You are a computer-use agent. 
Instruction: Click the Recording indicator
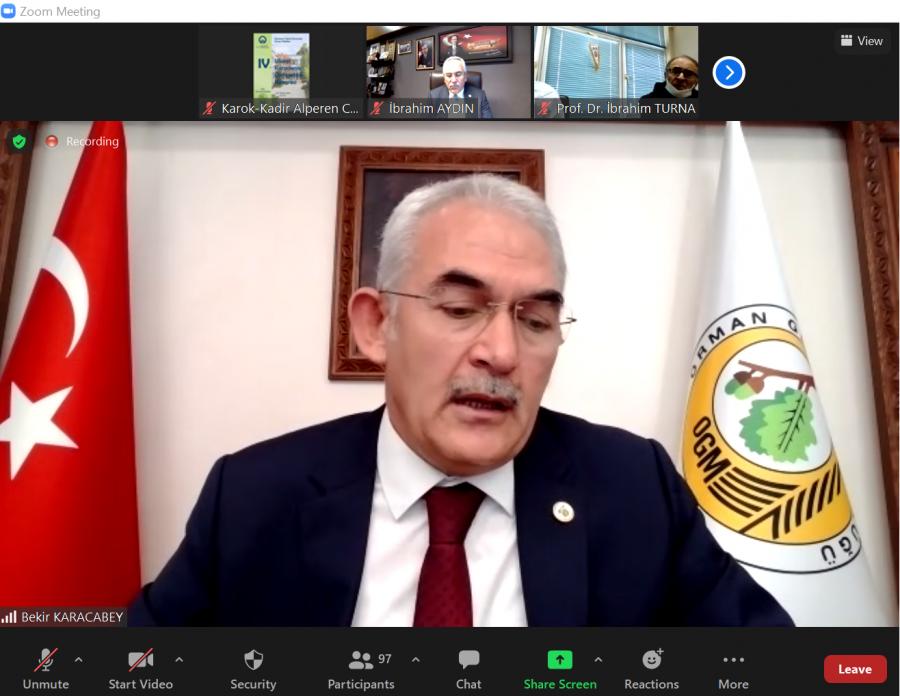tap(82, 141)
